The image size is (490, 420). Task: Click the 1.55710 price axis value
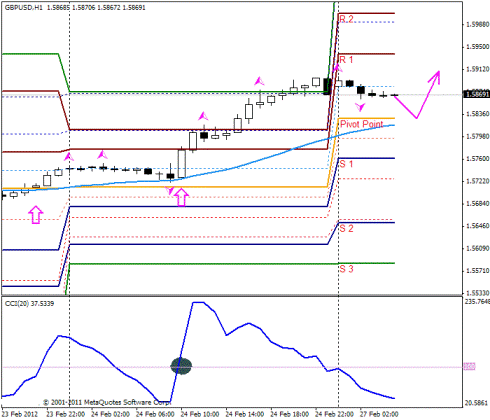(x=478, y=271)
